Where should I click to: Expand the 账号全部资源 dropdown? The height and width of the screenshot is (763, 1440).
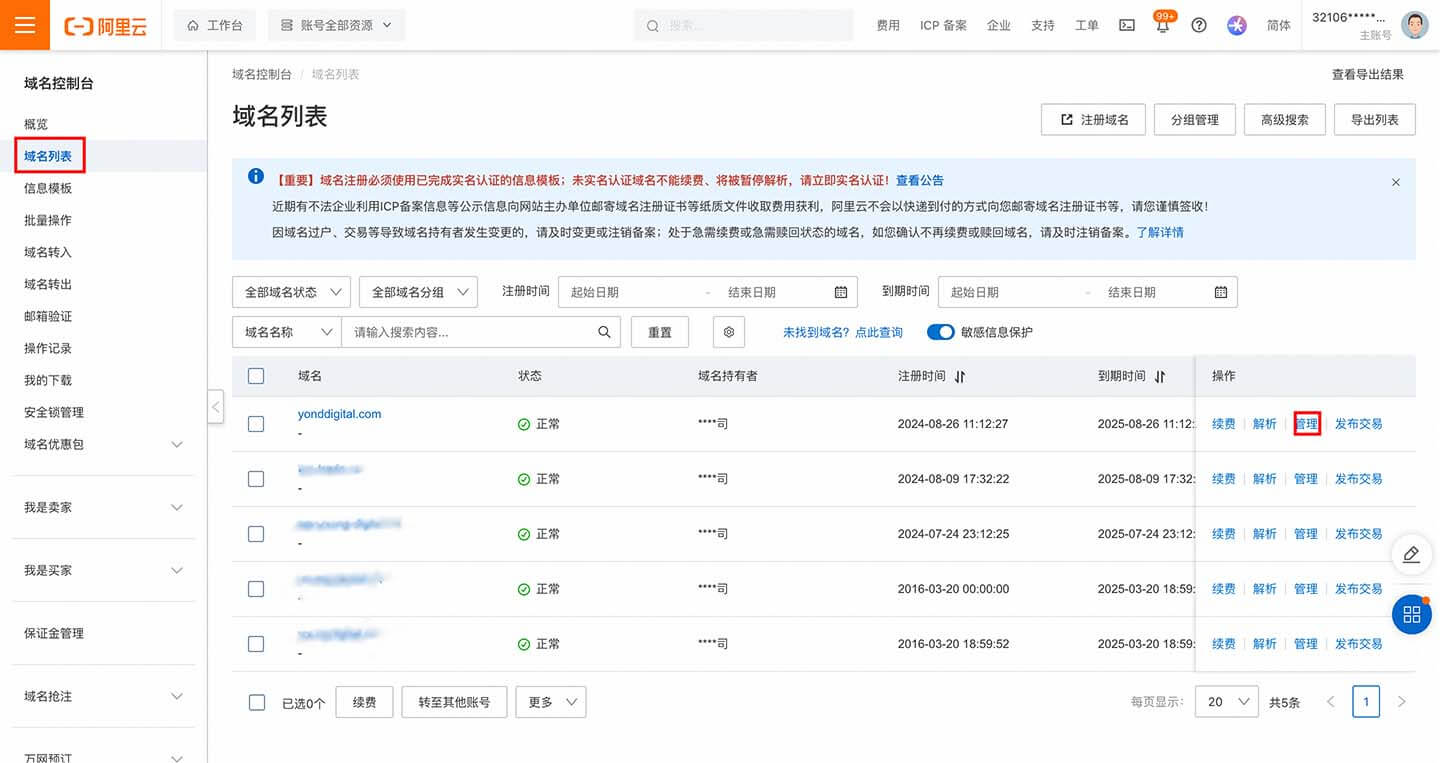[336, 26]
